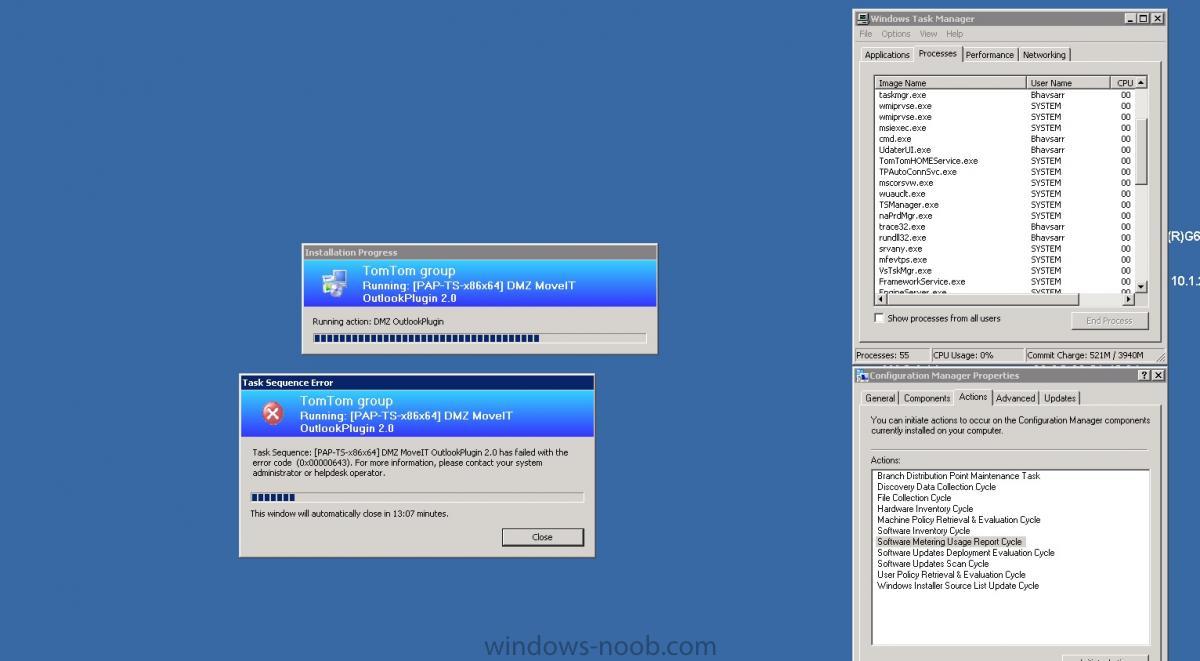Click the Windows Task Manager title bar icon
Viewport: 1200px width, 661px height.
[x=862, y=18]
